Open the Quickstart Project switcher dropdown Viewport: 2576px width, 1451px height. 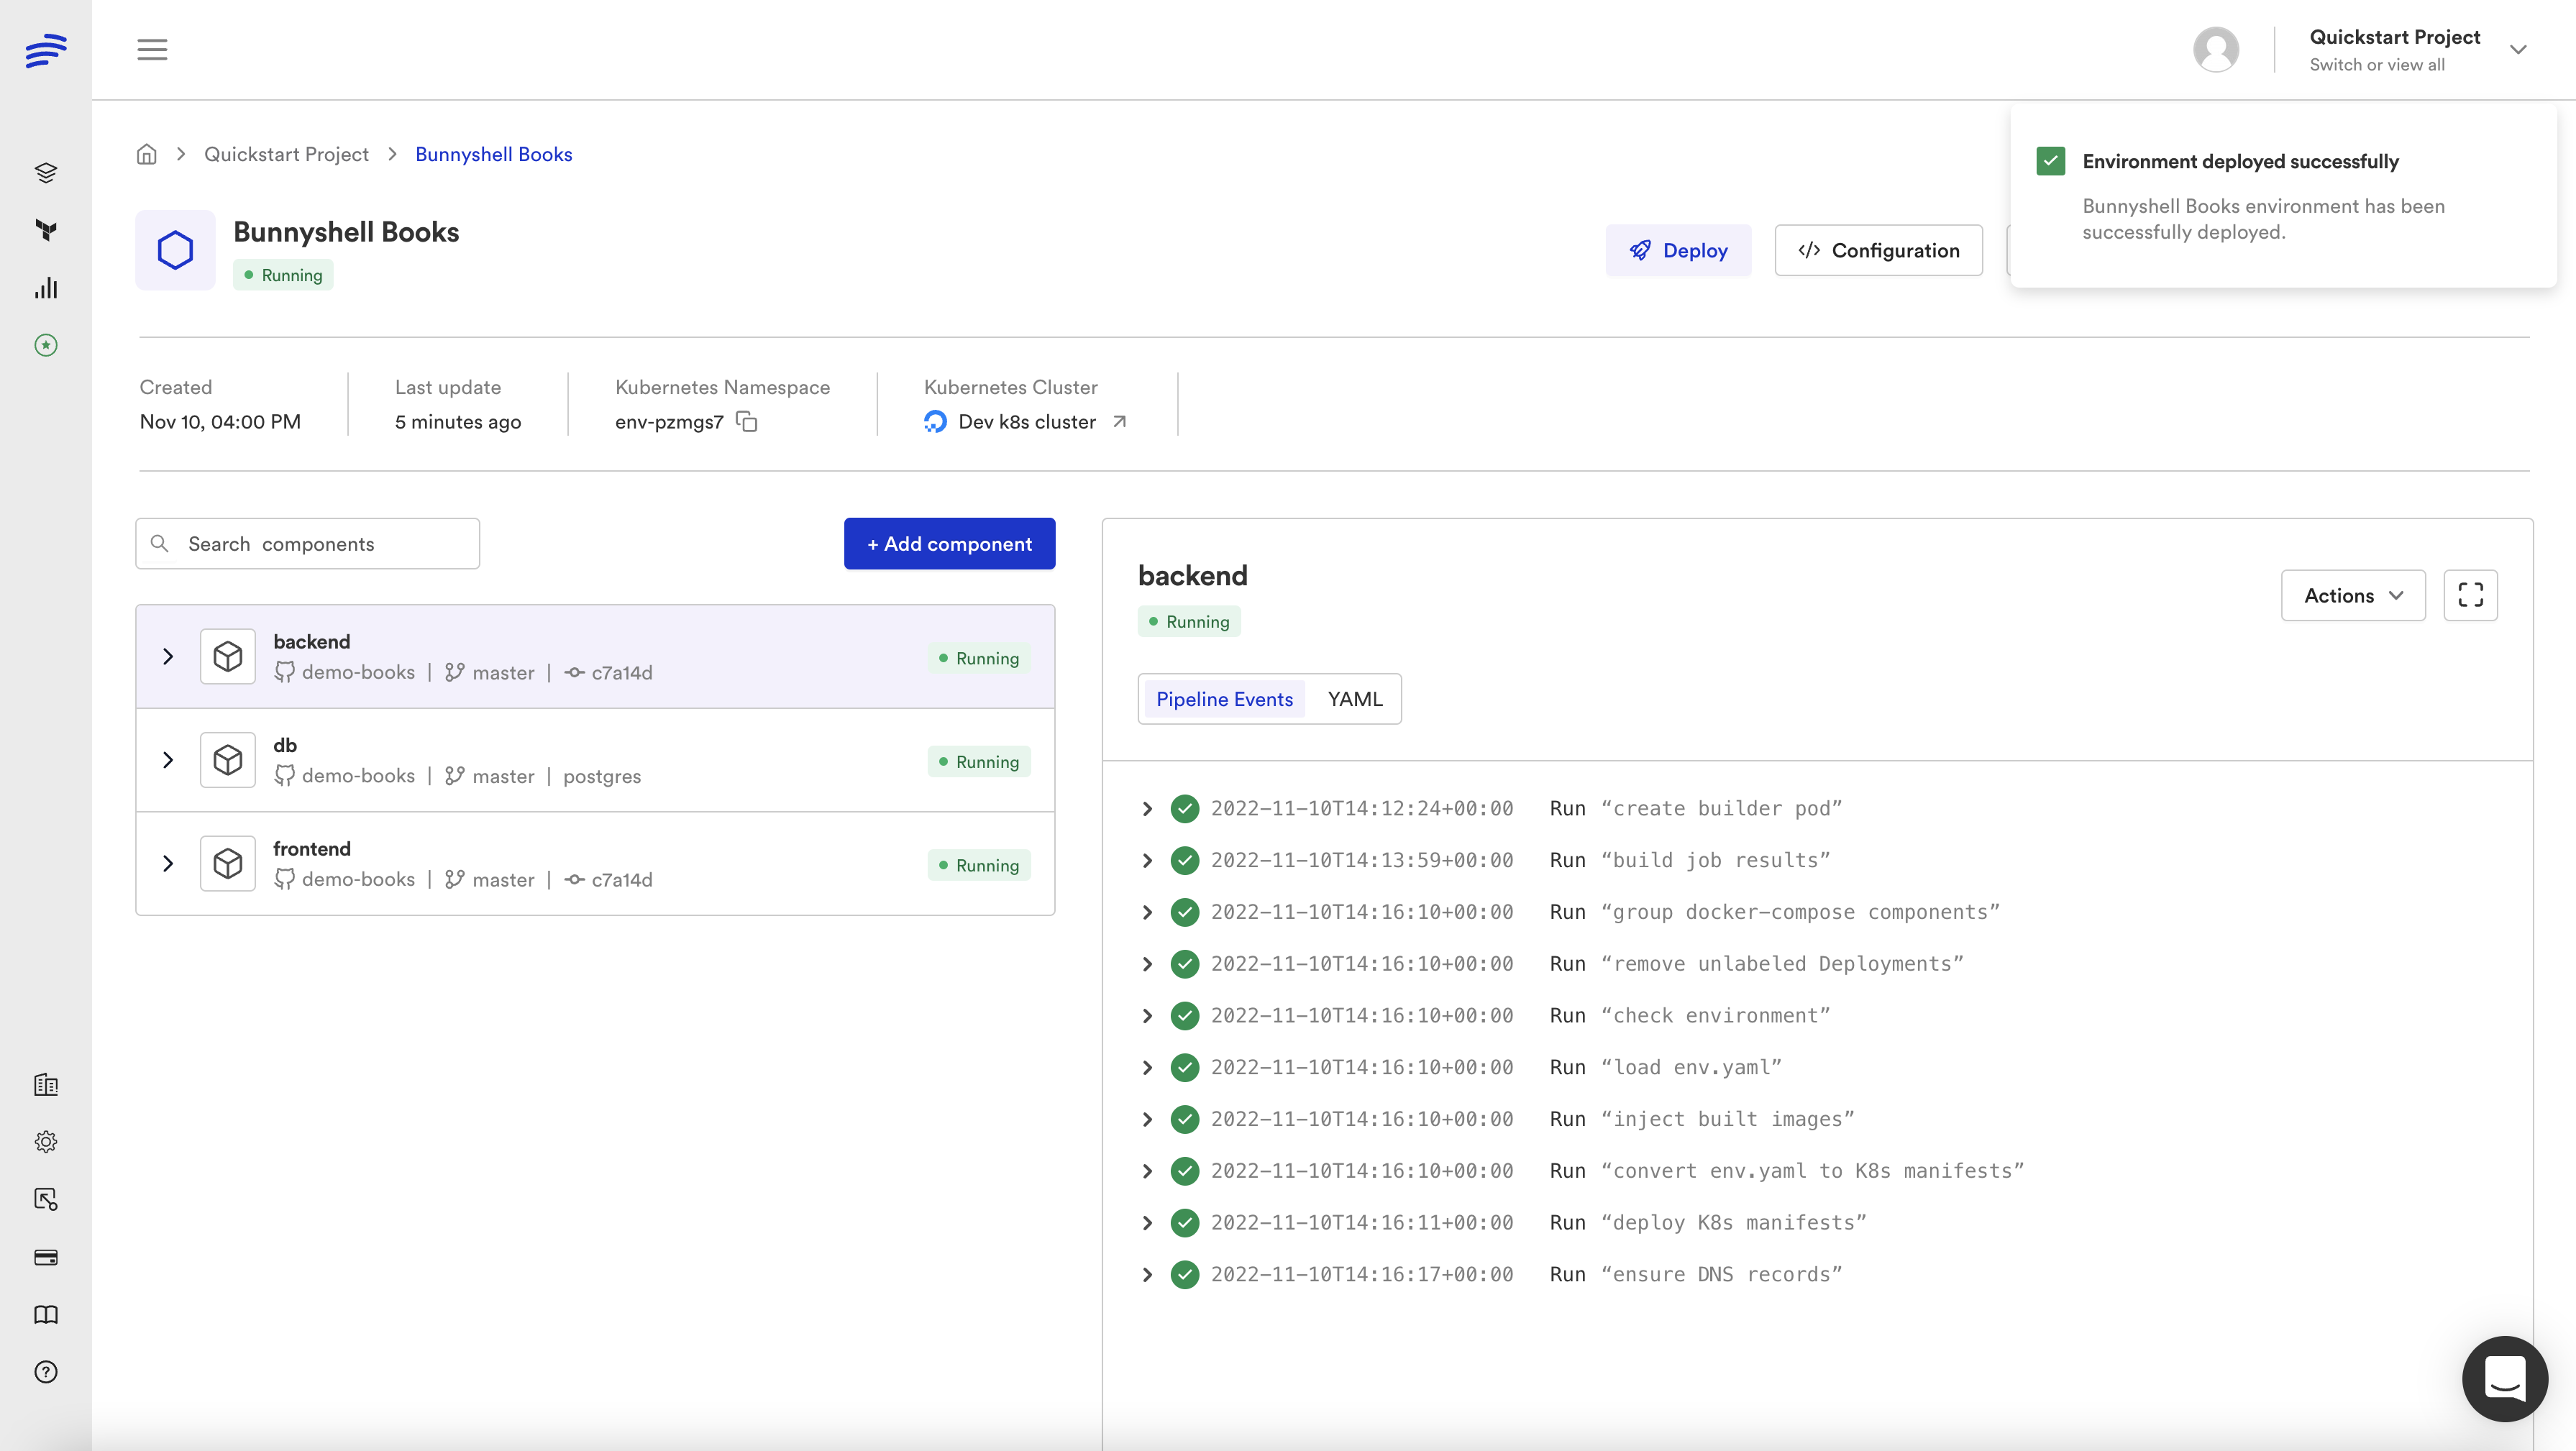pyautogui.click(x=2518, y=49)
